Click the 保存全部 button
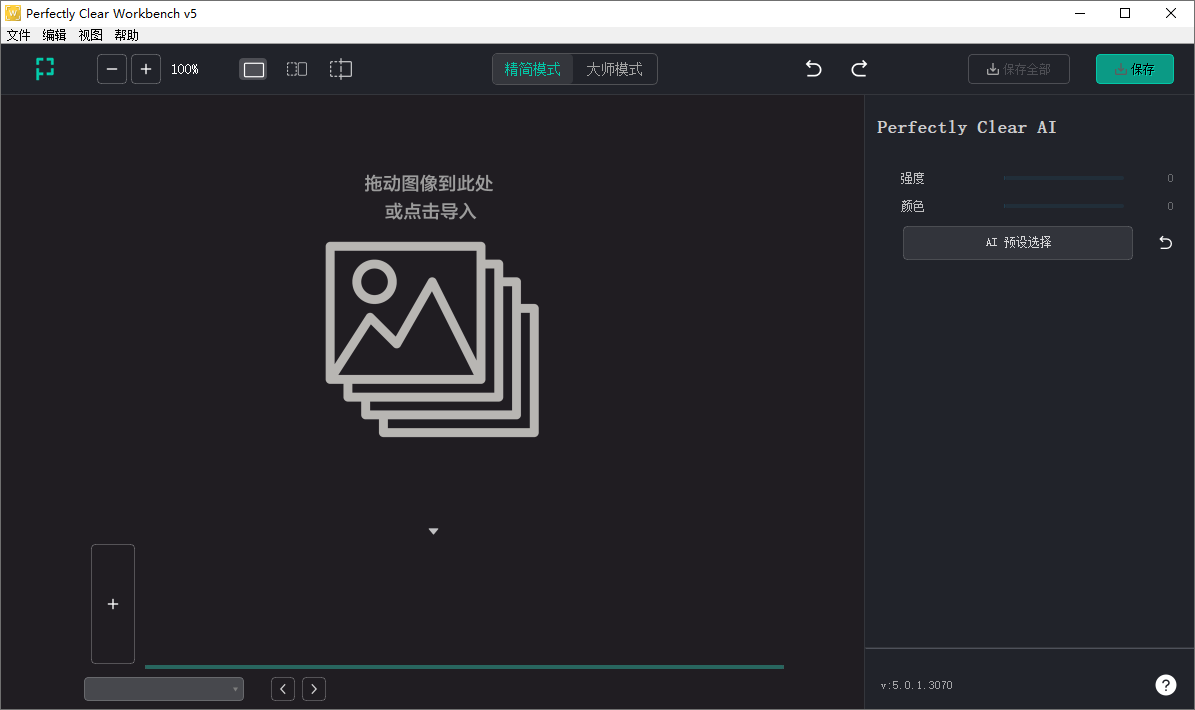 (x=1018, y=69)
